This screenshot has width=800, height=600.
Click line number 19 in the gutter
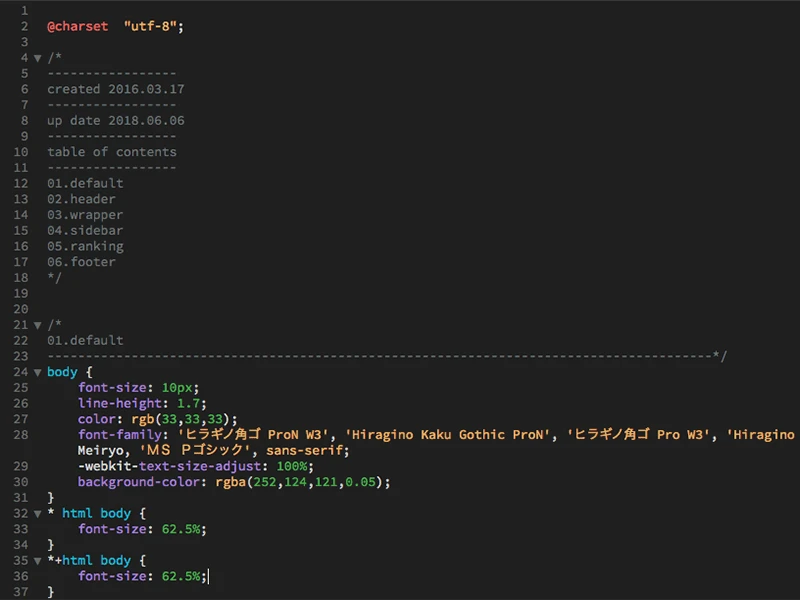(x=21, y=293)
